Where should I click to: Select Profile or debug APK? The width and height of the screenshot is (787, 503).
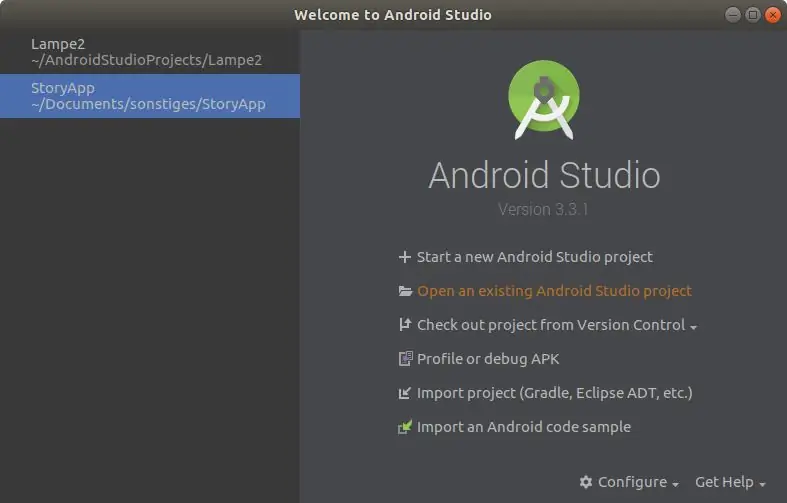(x=488, y=359)
